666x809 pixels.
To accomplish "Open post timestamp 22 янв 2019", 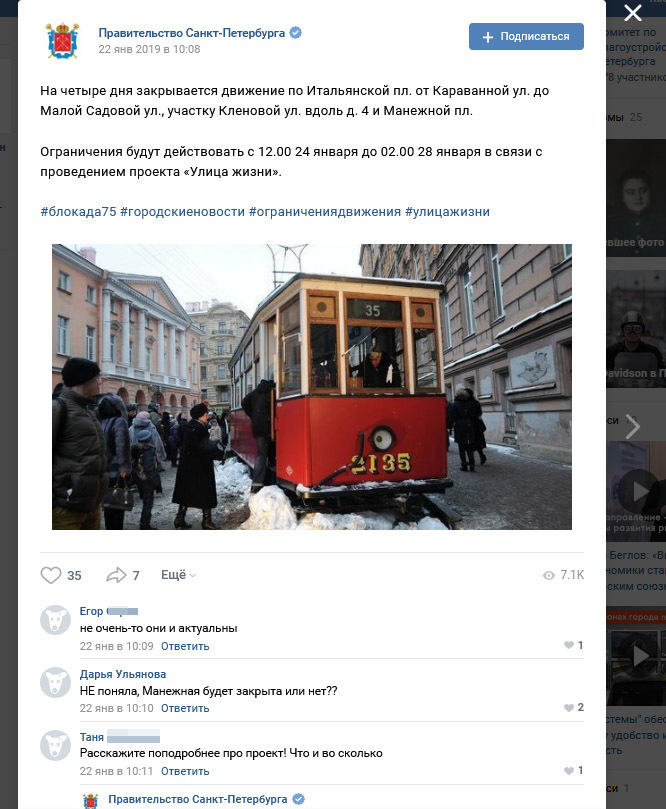I will click(149, 50).
